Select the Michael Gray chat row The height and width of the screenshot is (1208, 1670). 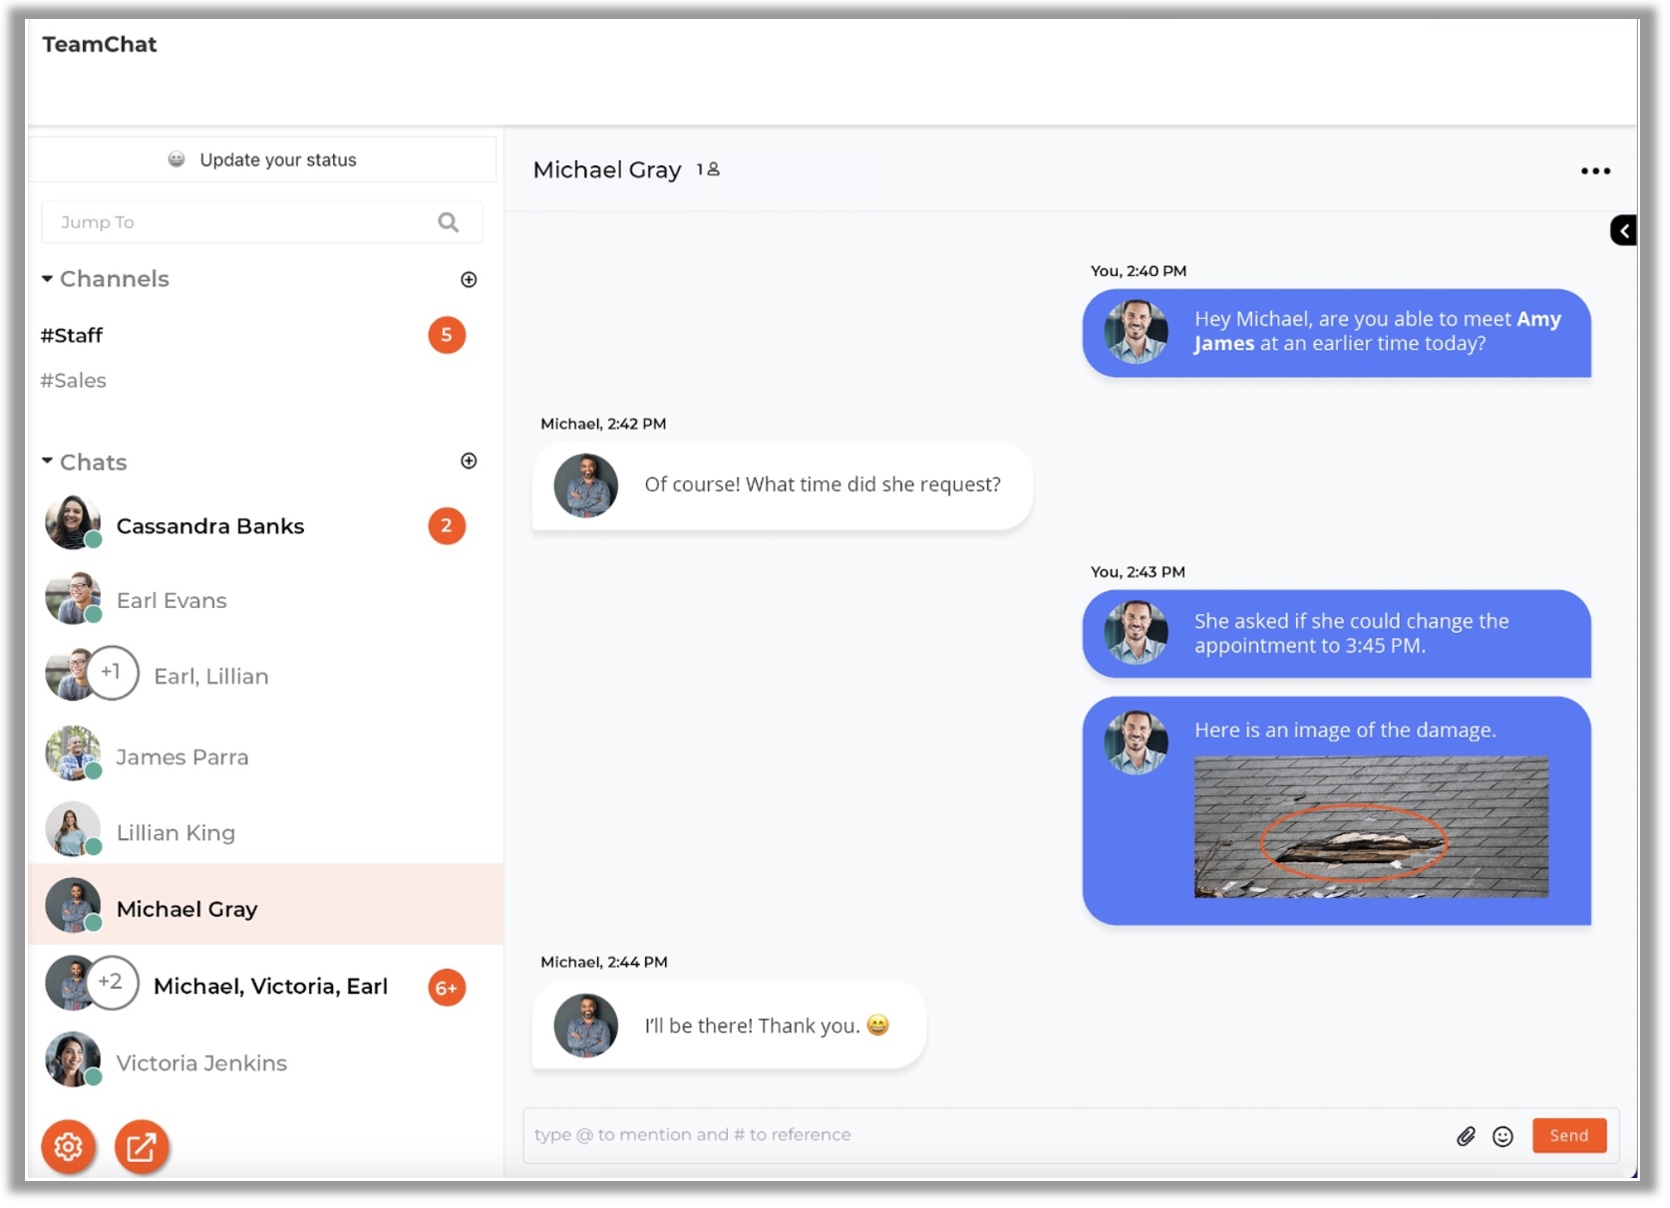click(265, 905)
